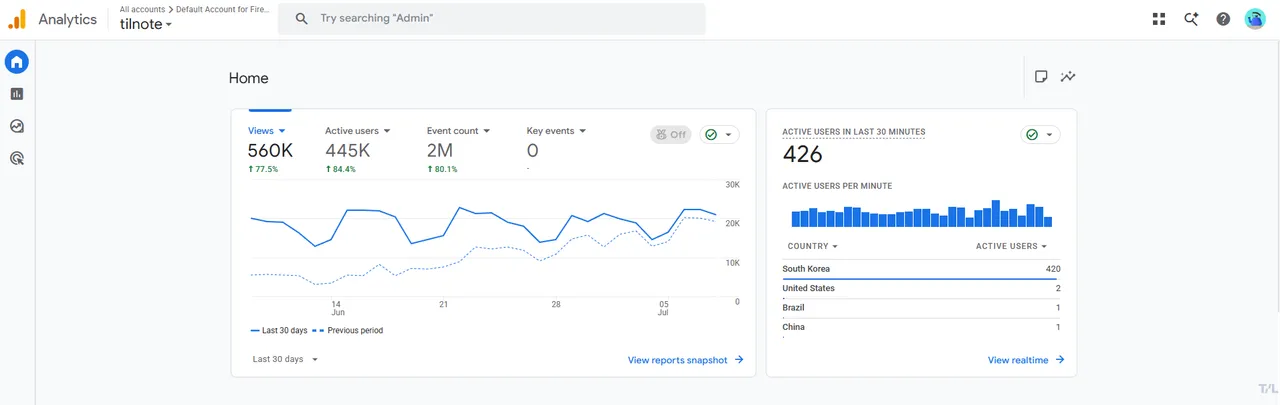This screenshot has height=405, width=1280.
Task: Click the Home page heading
Action: pyautogui.click(x=249, y=78)
